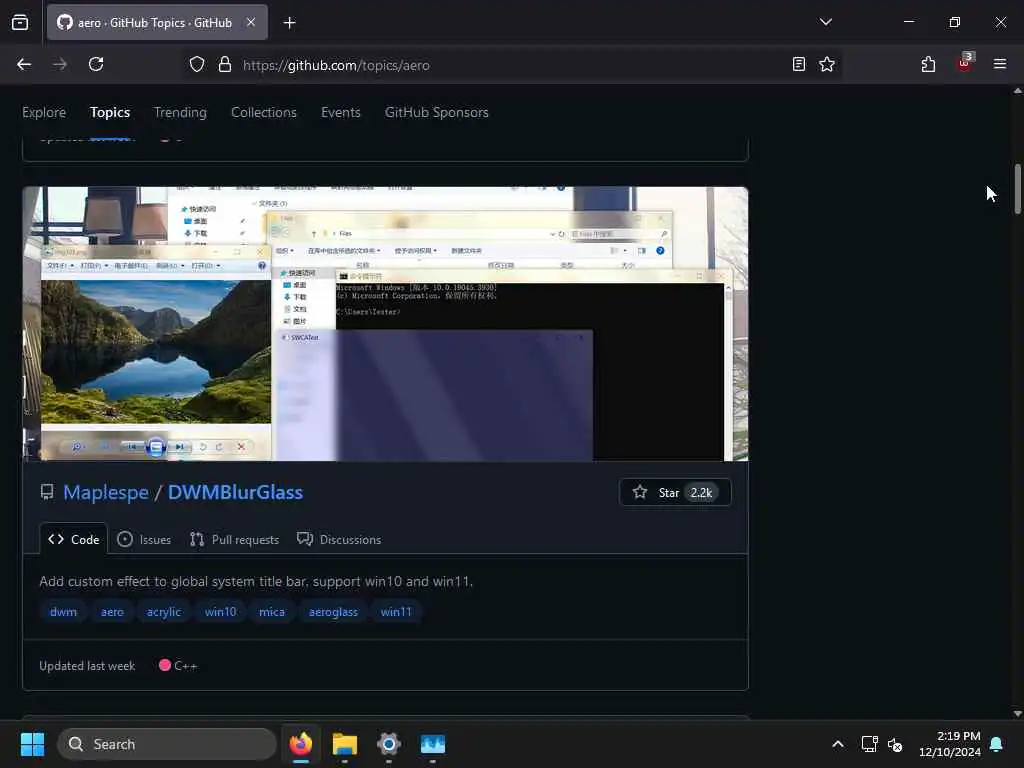Viewport: 1024px width, 768px height.
Task: Open Discussions for DWMBlurGlass
Action: 339,539
